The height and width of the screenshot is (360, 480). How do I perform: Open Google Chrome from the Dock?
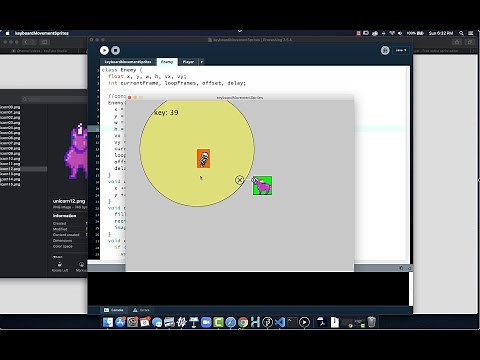[x=243, y=322]
